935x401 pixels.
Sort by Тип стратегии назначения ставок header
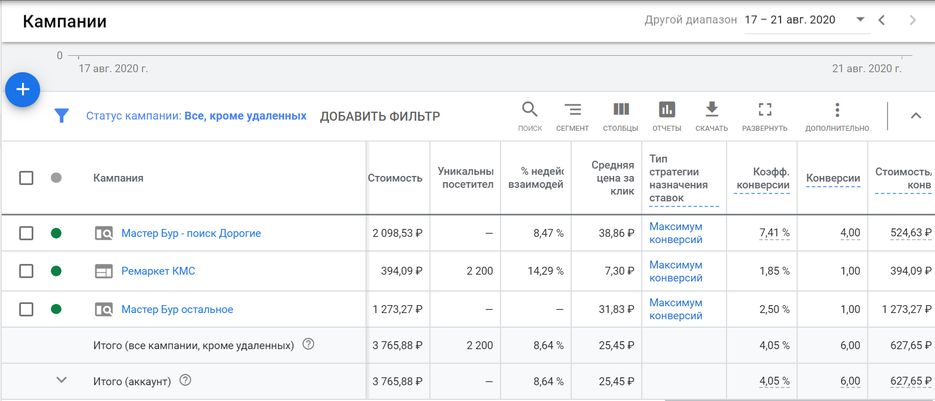pyautogui.click(x=679, y=178)
